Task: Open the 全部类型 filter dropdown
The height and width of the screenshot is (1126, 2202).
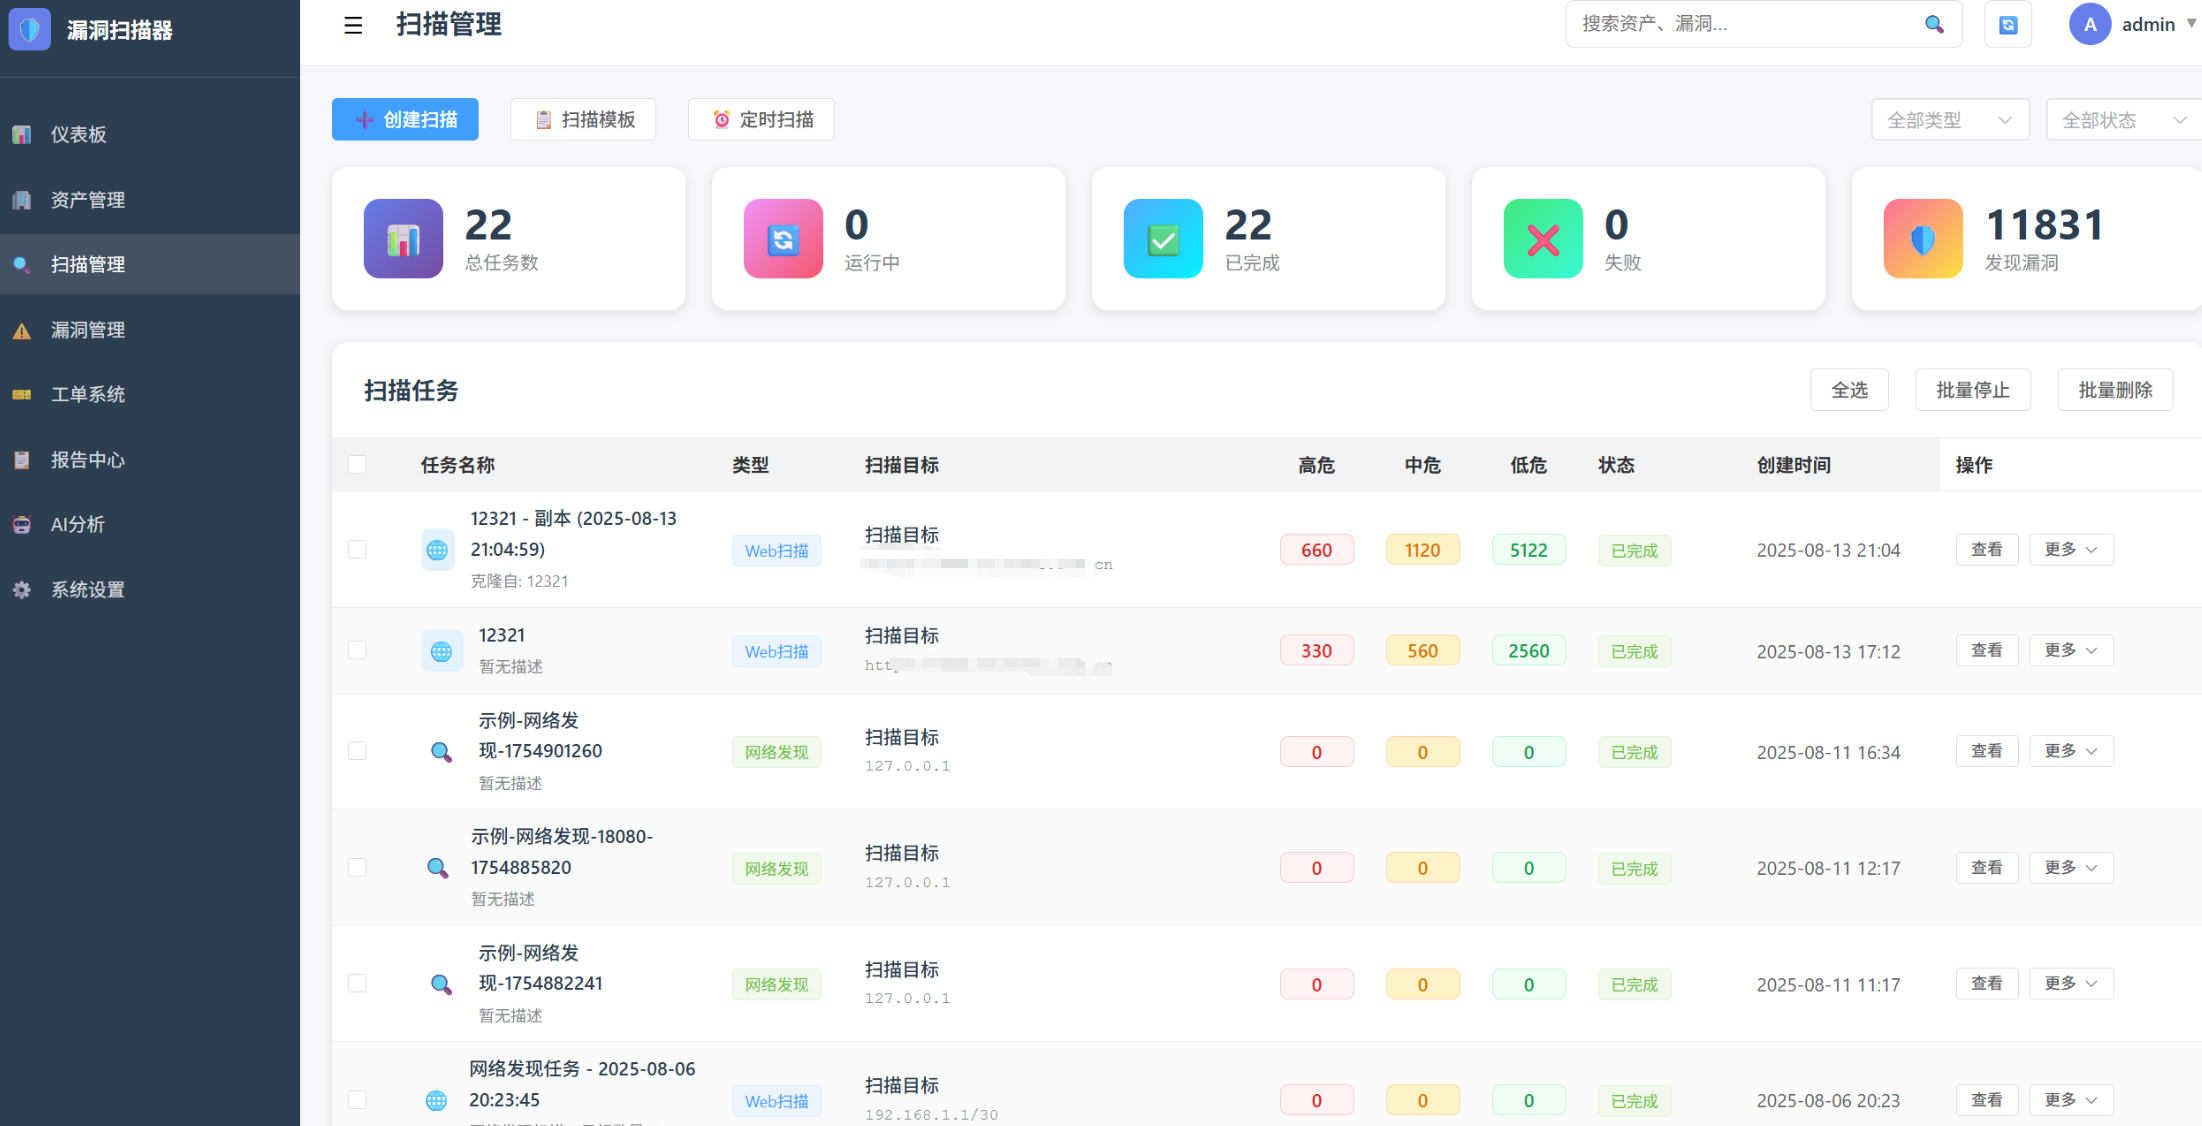Action: (x=1949, y=120)
